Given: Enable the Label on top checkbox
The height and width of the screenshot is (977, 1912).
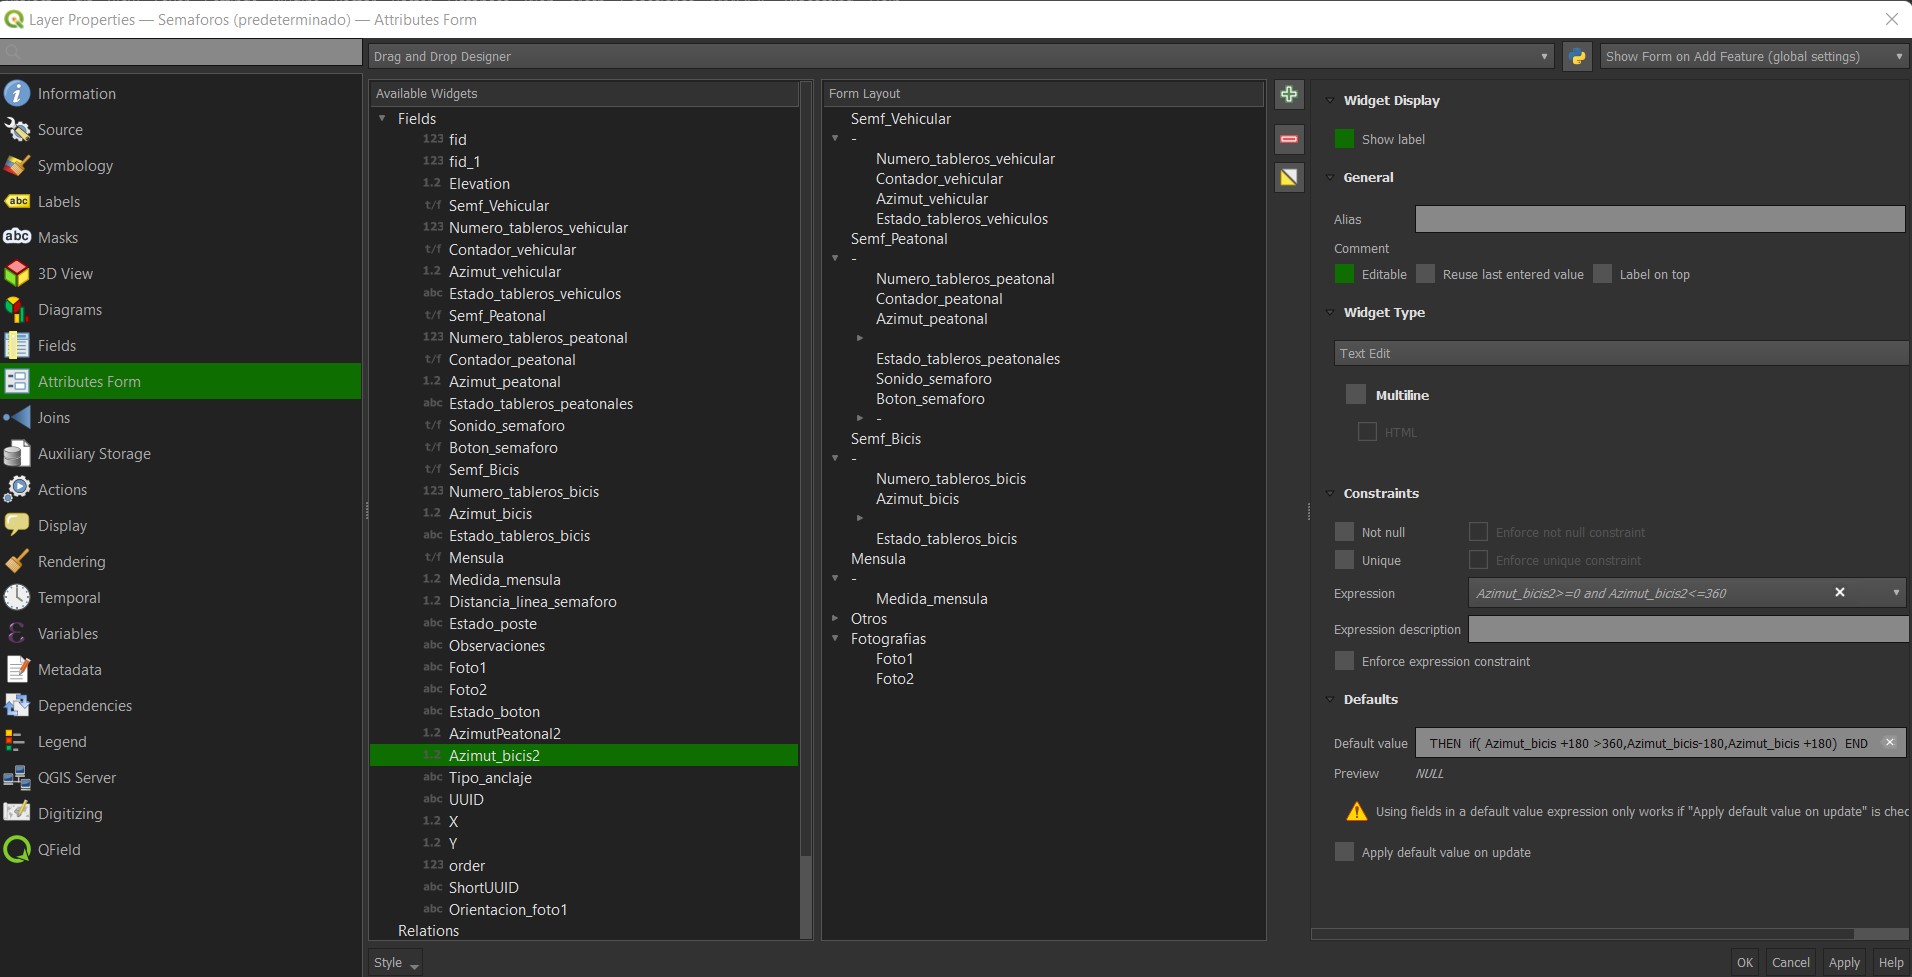Looking at the screenshot, I should [1602, 274].
